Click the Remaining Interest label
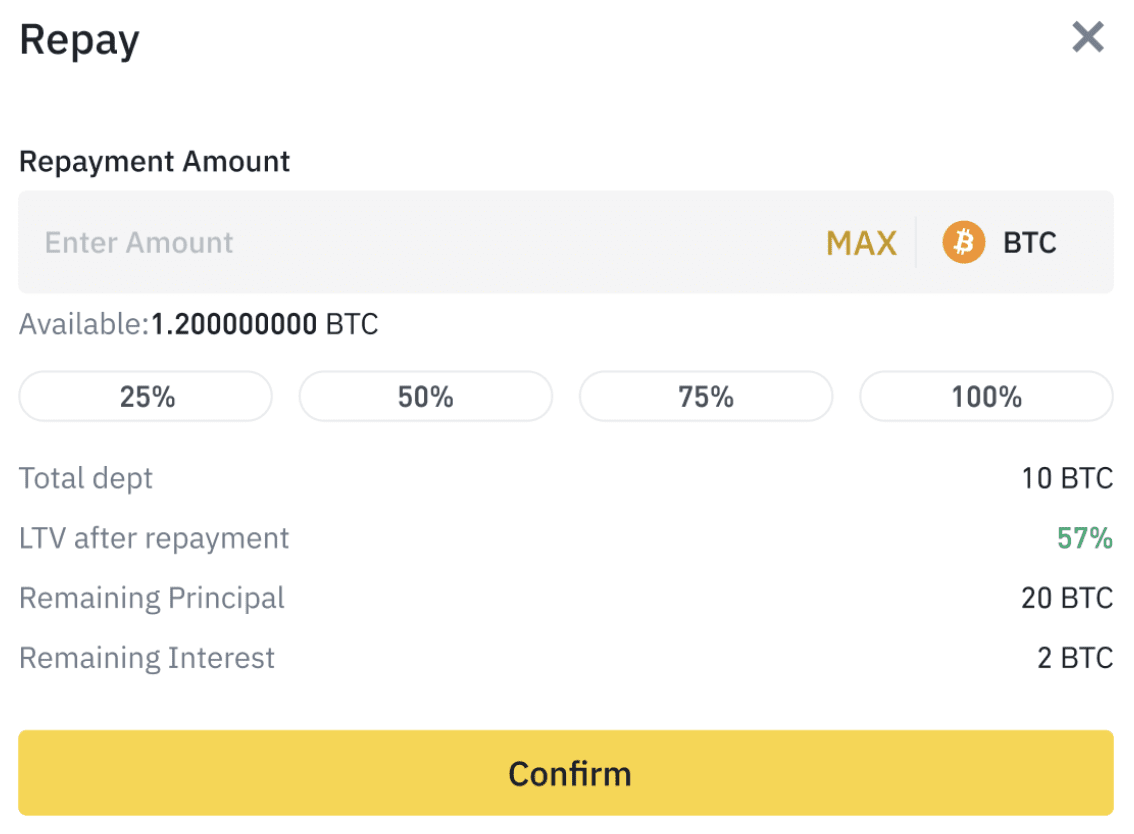Viewport: 1134px width, 834px height. (147, 658)
